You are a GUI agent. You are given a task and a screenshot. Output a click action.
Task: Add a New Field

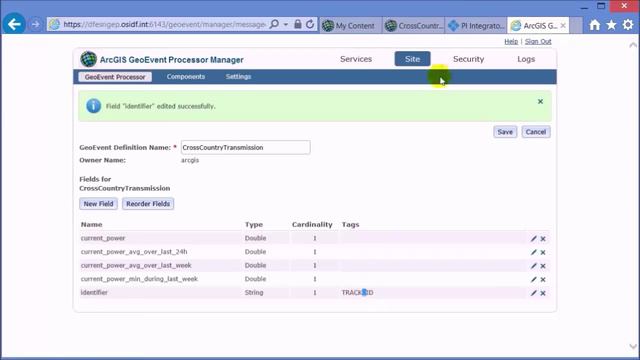[x=98, y=204]
